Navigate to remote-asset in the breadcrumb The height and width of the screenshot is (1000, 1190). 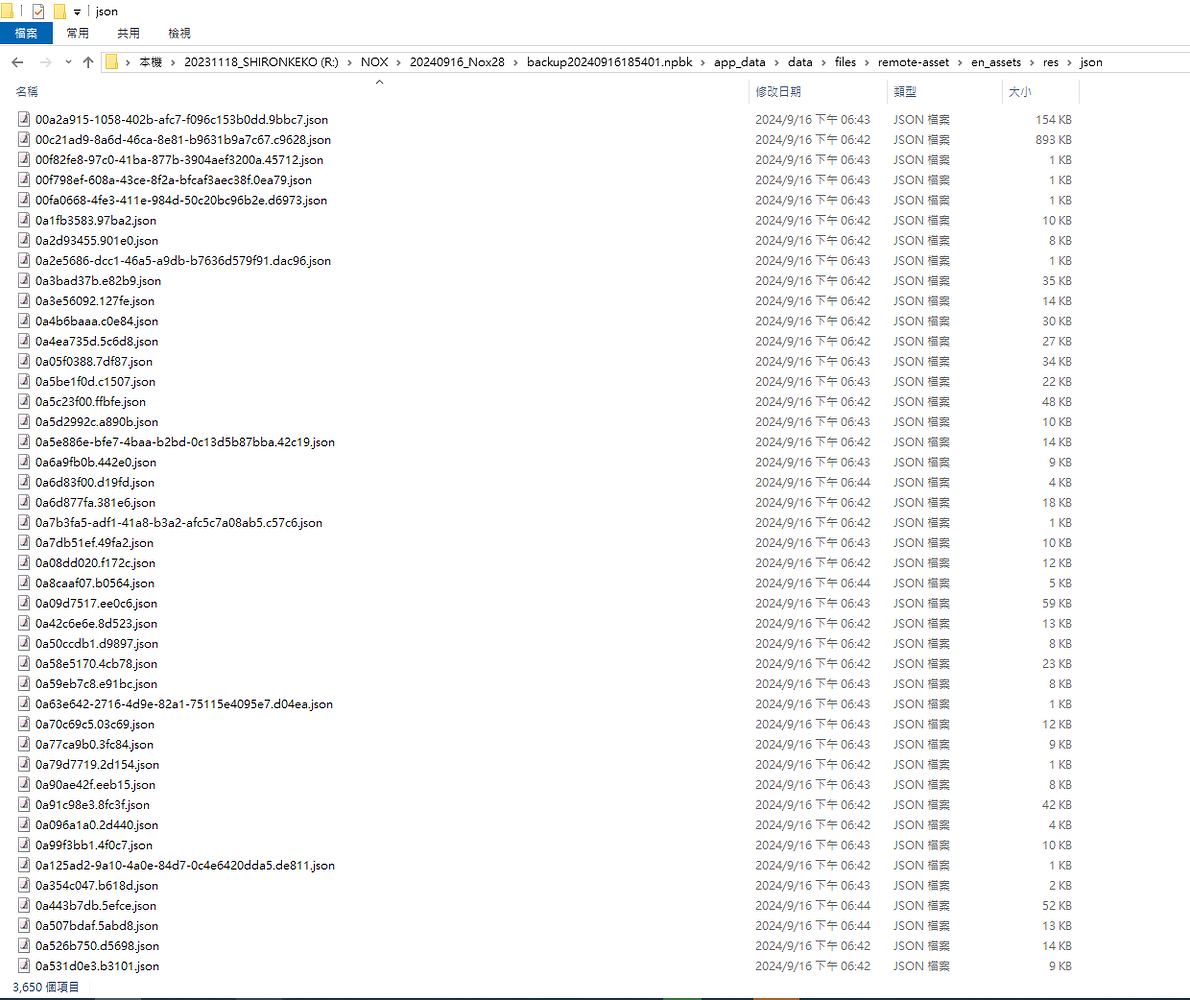913,62
